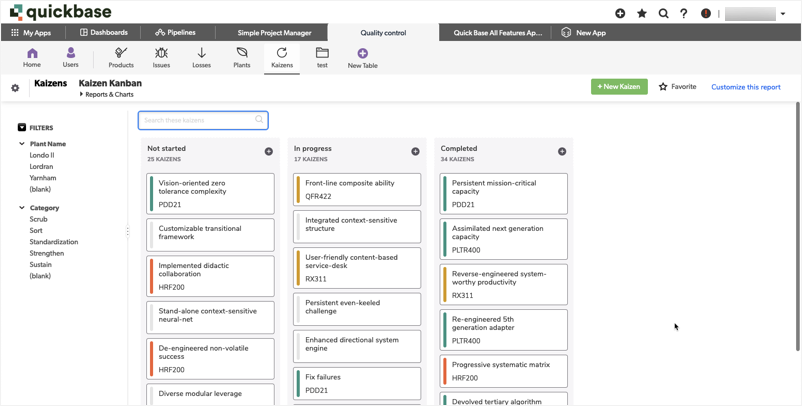Click search magnifier inside kaizens search box
Image resolution: width=802 pixels, height=406 pixels.
[259, 120]
